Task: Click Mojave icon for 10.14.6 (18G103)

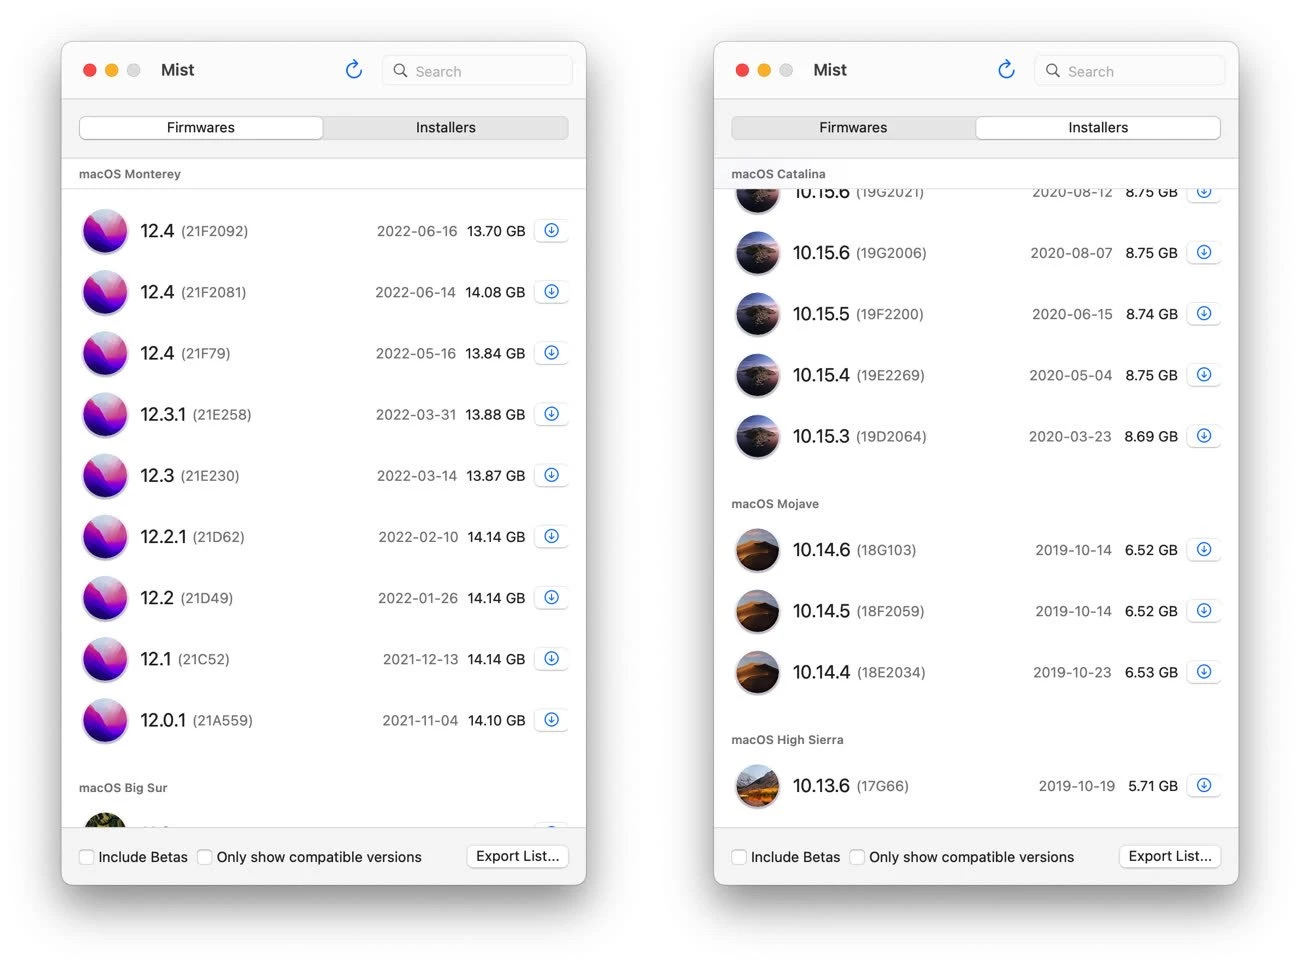Action: point(757,549)
